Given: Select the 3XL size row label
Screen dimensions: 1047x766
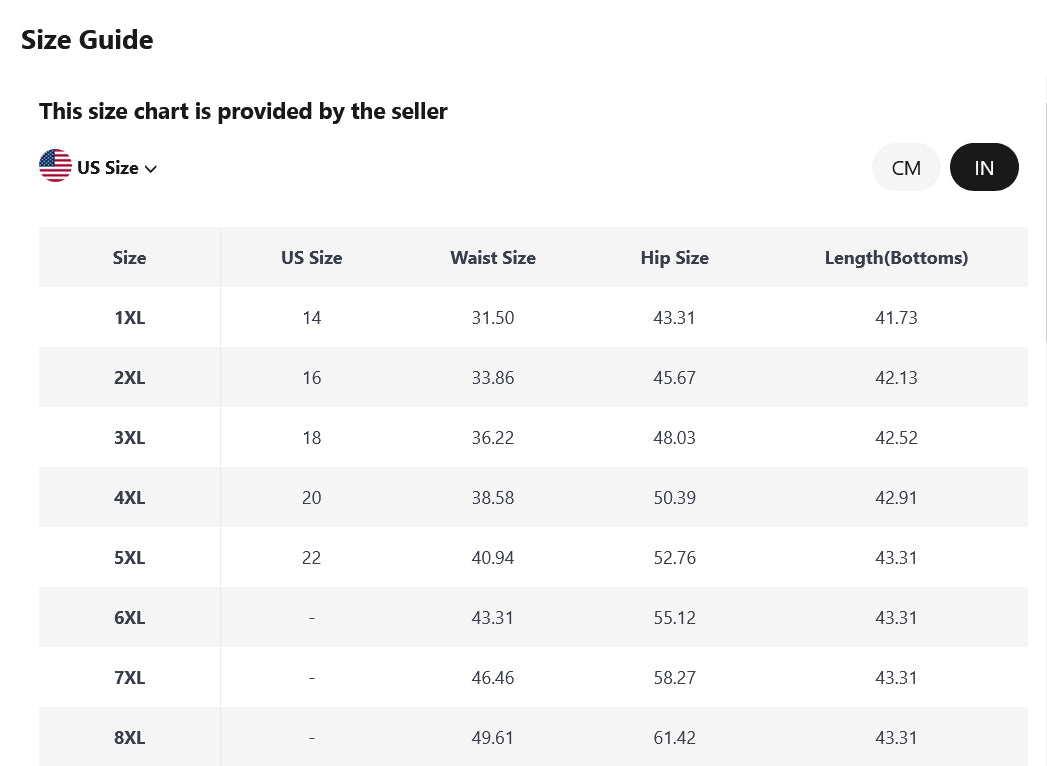Looking at the screenshot, I should (130, 438).
